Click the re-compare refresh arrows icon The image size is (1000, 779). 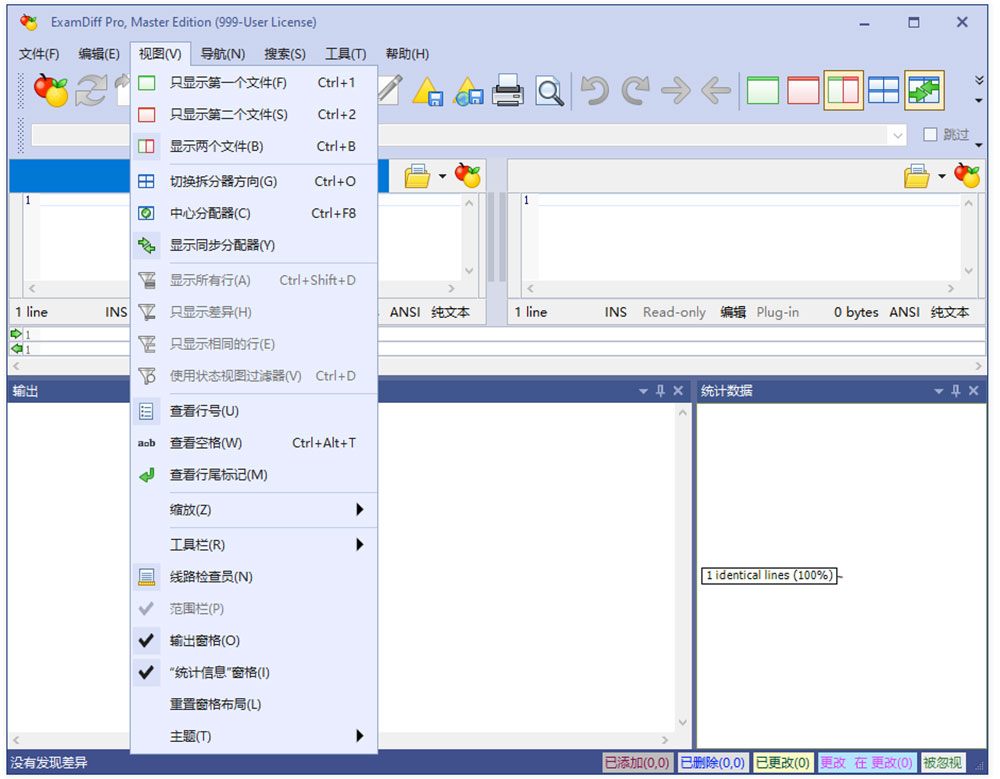coord(91,90)
